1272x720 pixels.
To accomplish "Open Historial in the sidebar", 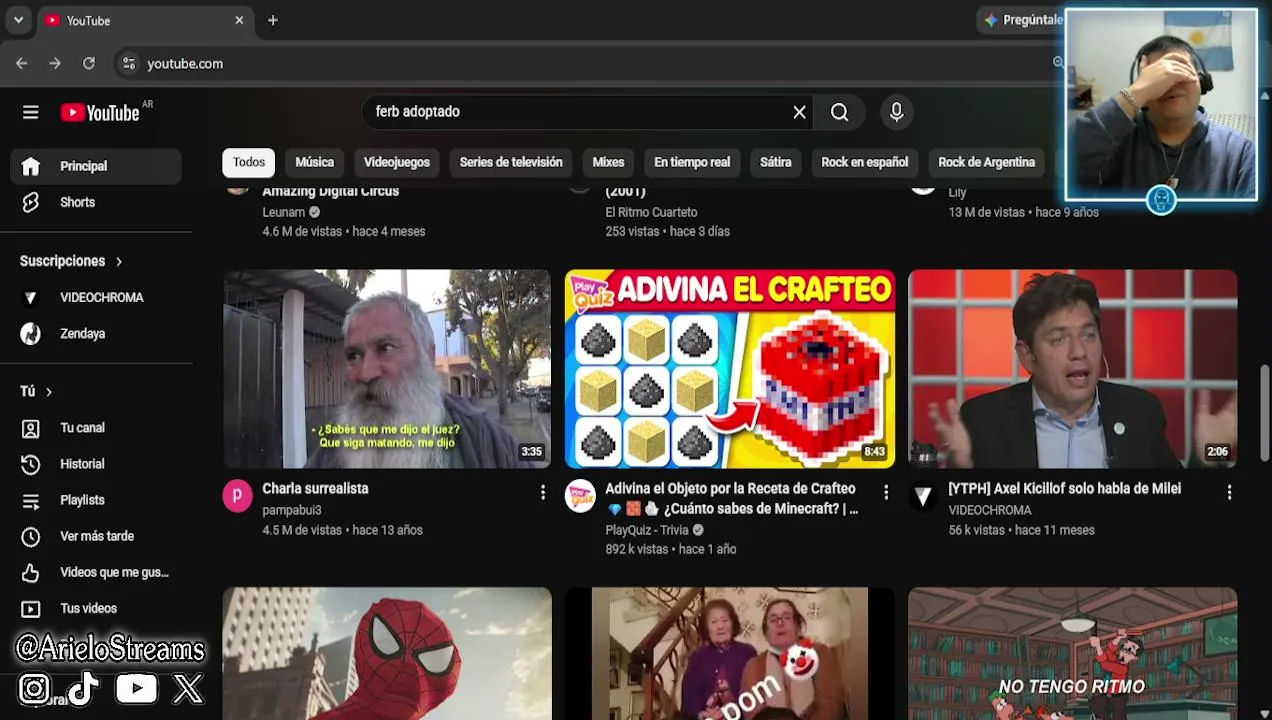I will point(96,464).
